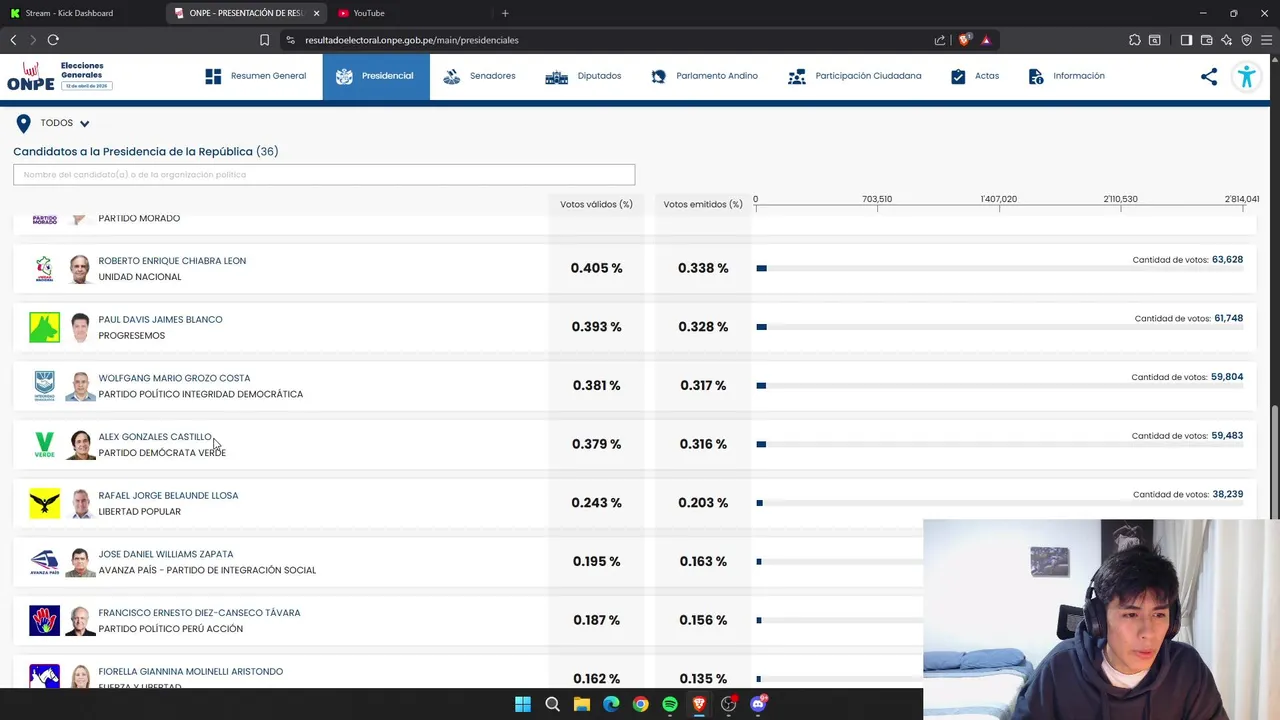Screen dimensions: 1280x720
Task: Open browser hamburger menu
Action: pyautogui.click(x=1267, y=40)
